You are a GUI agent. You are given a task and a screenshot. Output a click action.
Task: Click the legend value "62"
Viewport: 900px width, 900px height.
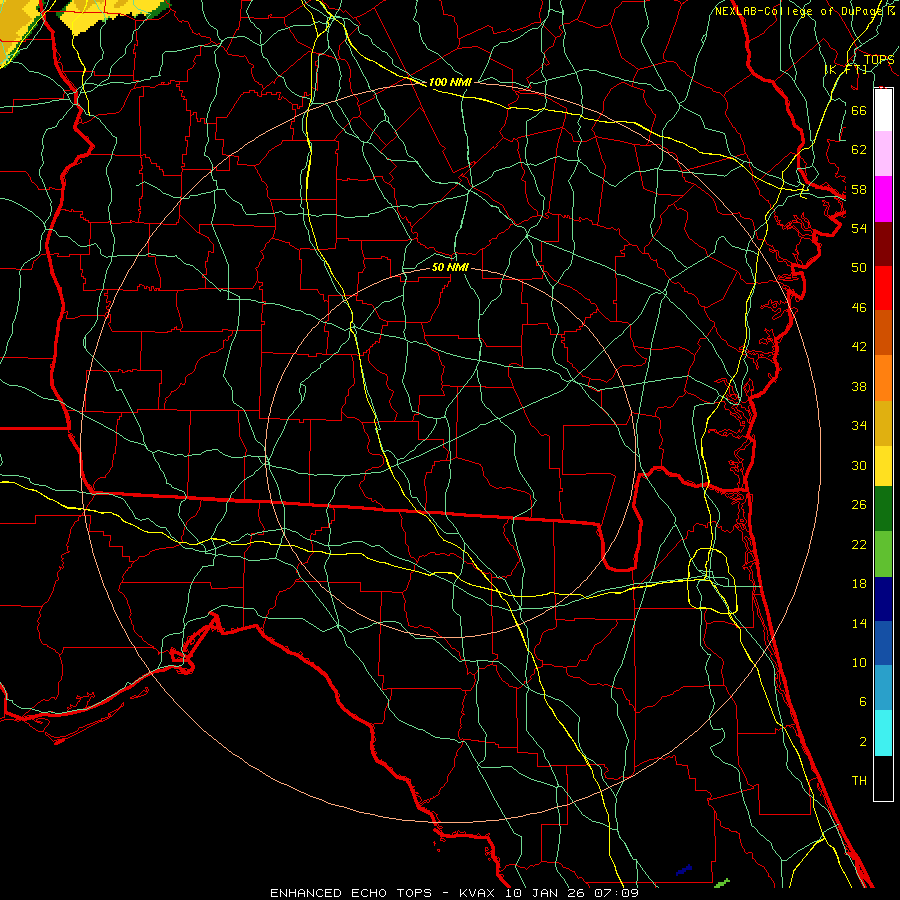859,150
